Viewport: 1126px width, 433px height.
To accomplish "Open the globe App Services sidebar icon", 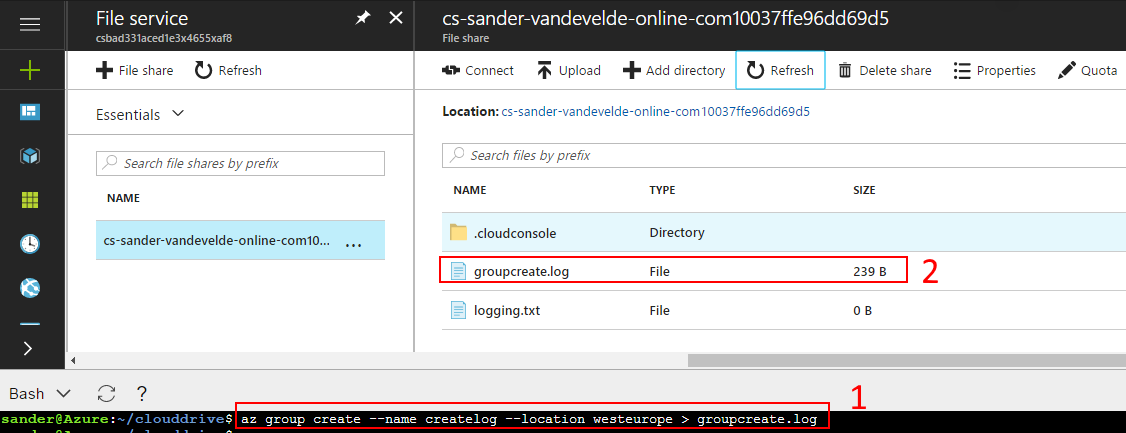I will click(29, 288).
